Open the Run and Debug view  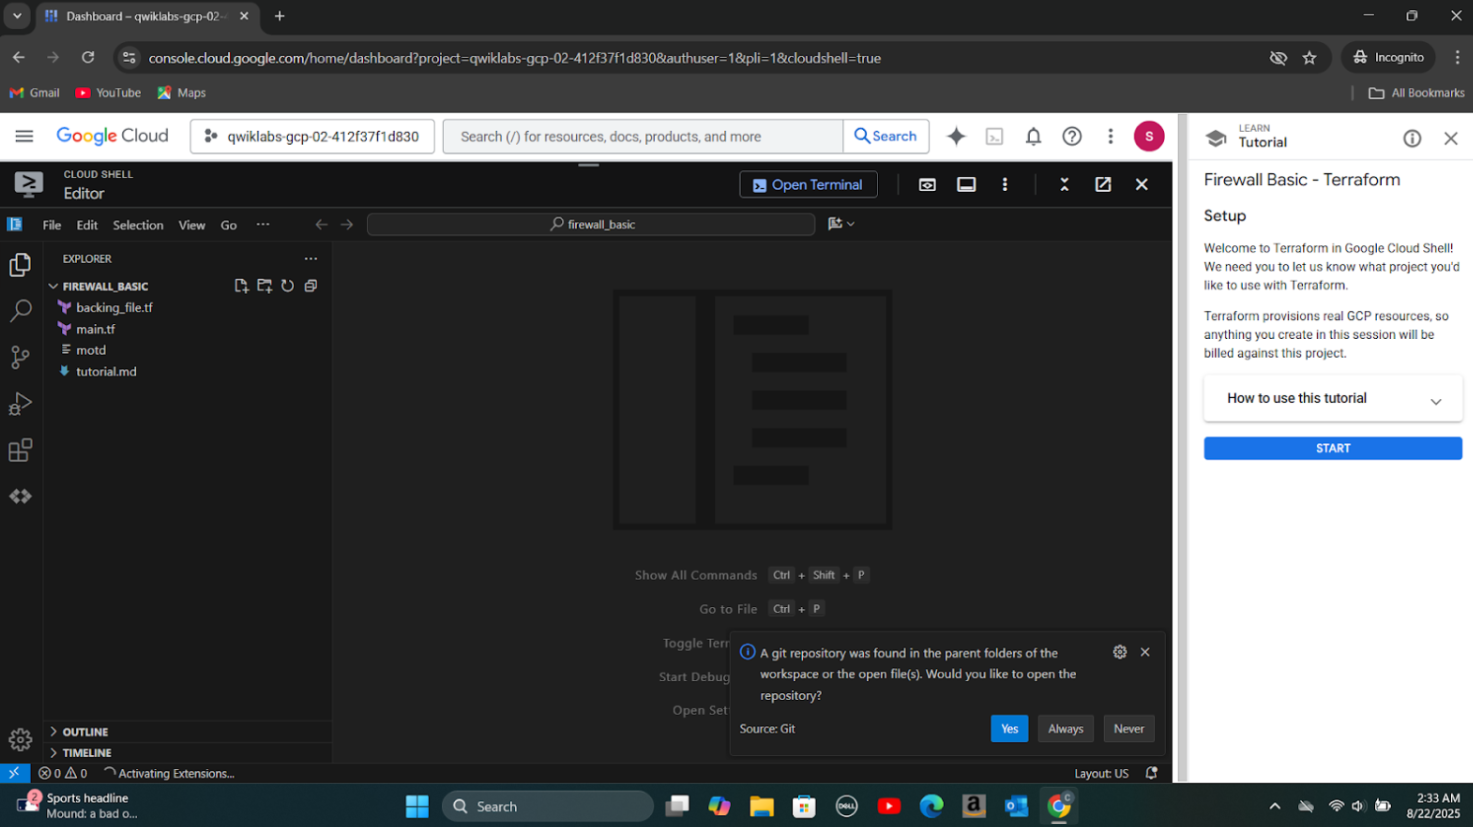pyautogui.click(x=20, y=404)
